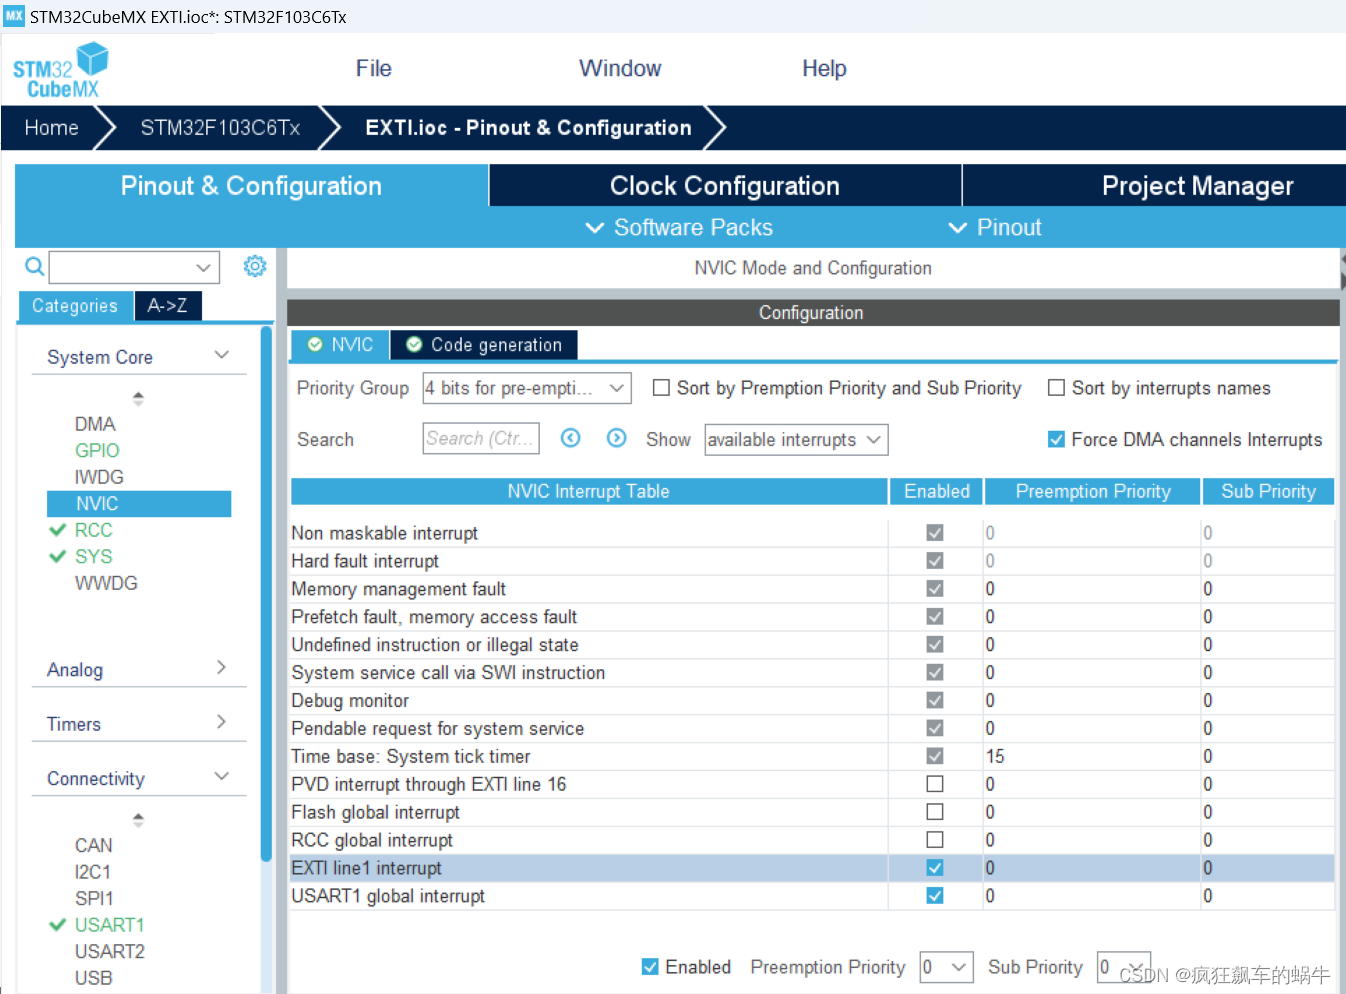The image size is (1346, 994).
Task: Collapse the Connectivity category
Action: pyautogui.click(x=222, y=777)
